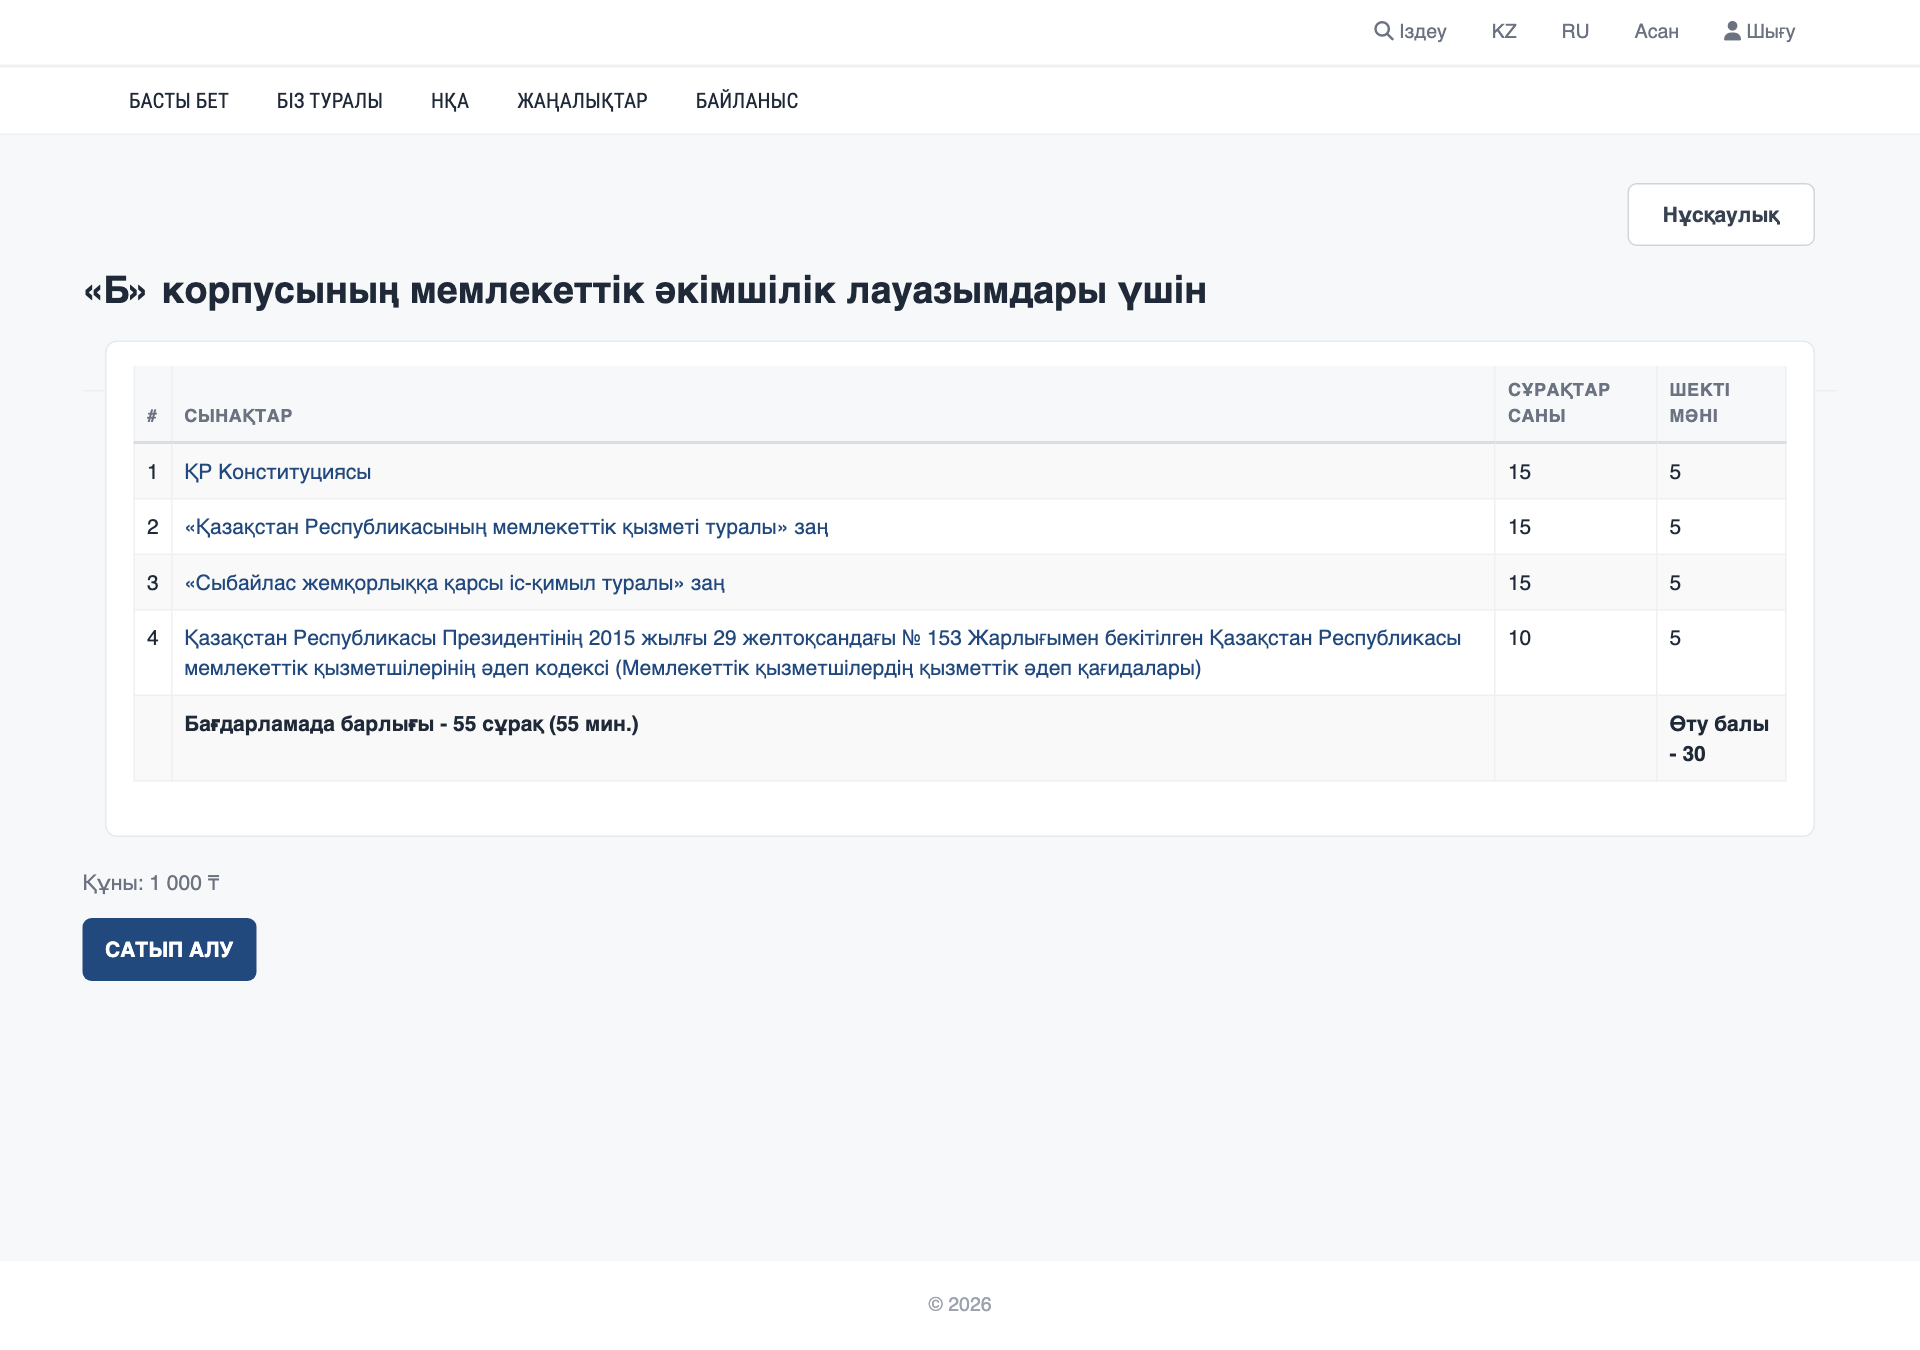
Task: Click the search magnifier icon
Action: pos(1383,31)
